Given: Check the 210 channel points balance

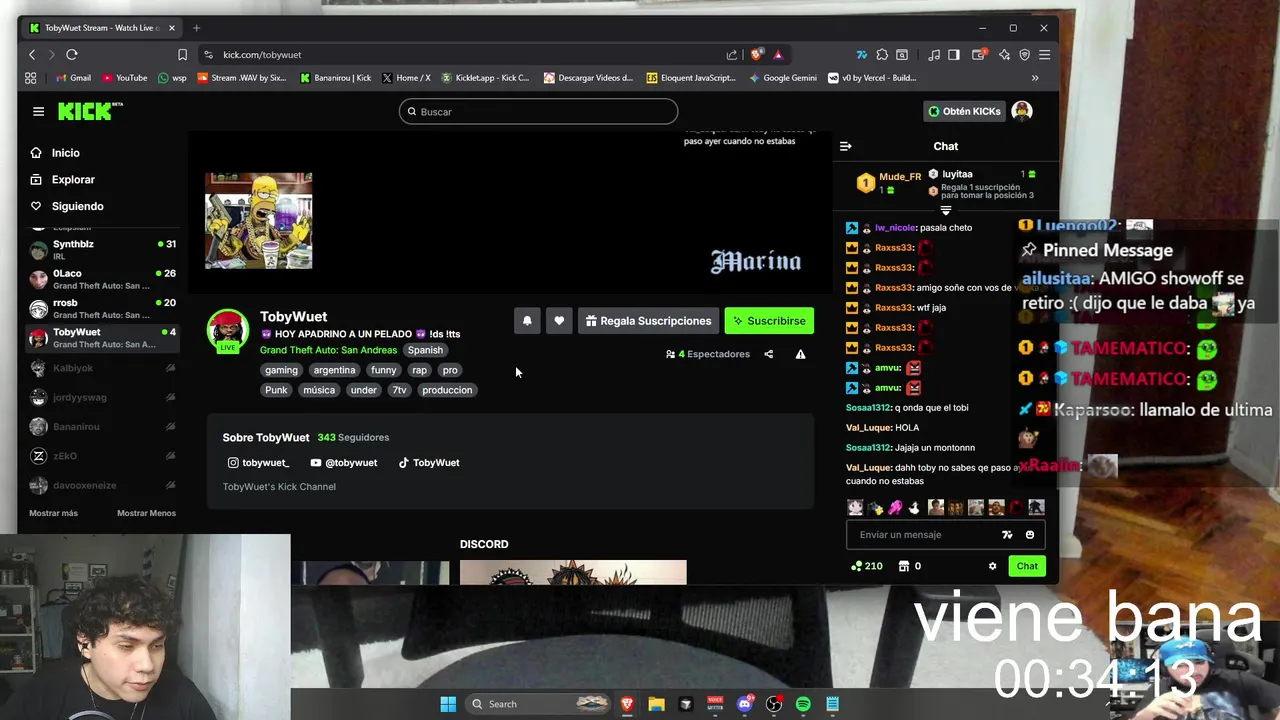Looking at the screenshot, I should (866, 566).
